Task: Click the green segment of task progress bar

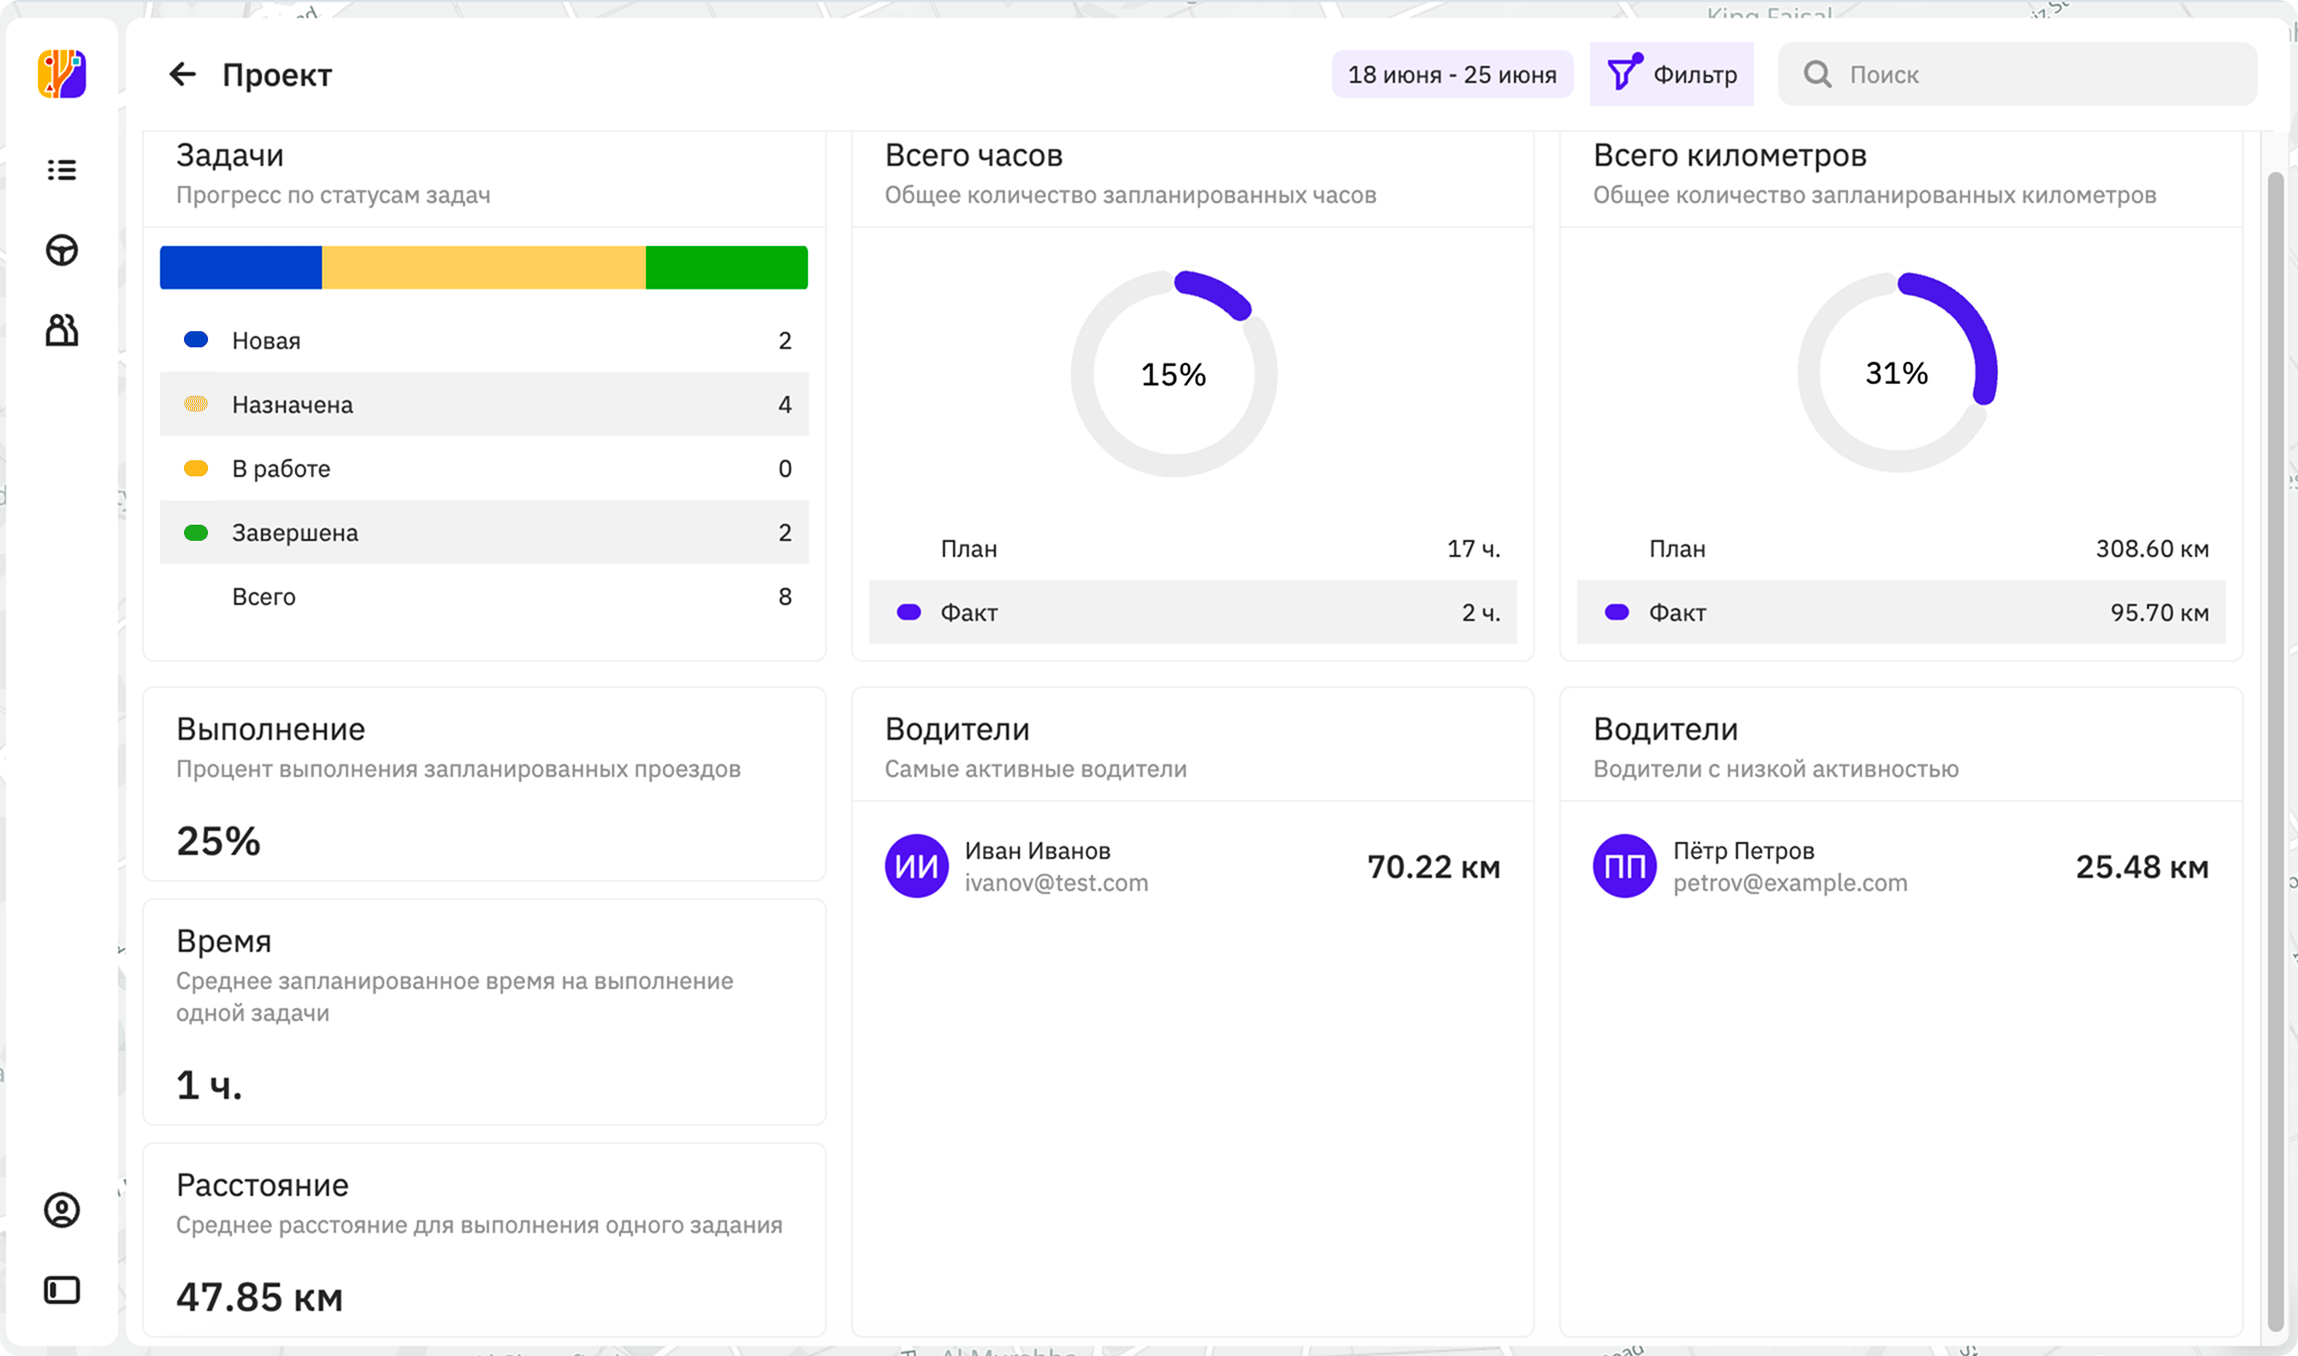Action: tap(727, 268)
